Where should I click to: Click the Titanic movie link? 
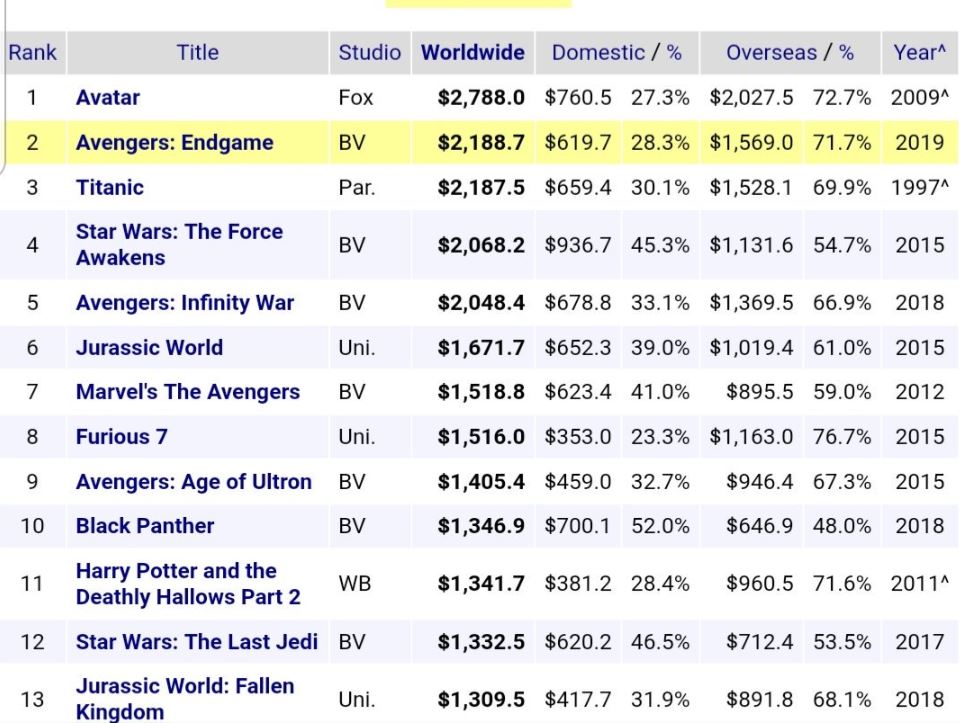[110, 187]
